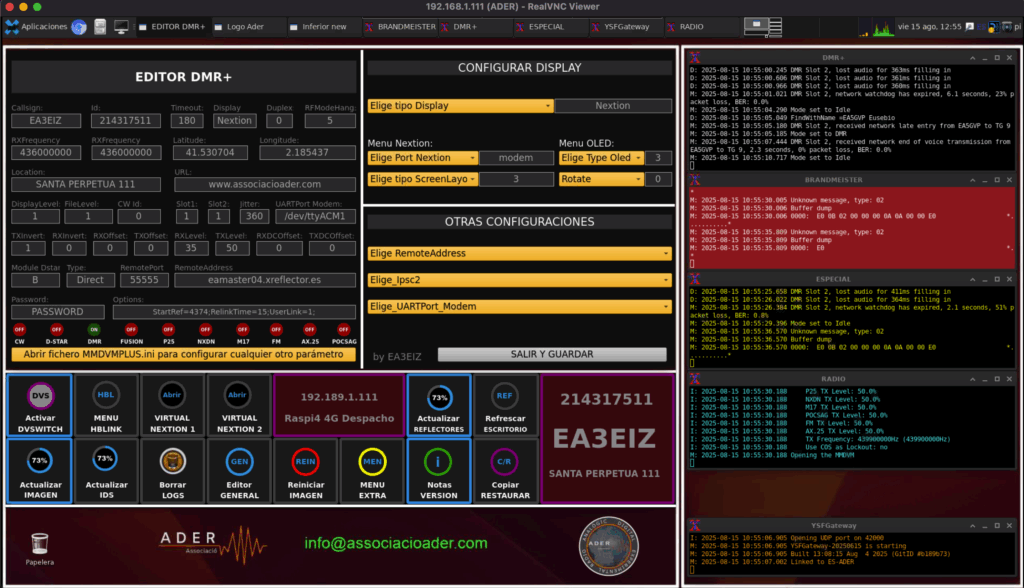Click Abrir fichero MMDVMPLUS.ini button
The height and width of the screenshot is (588, 1024).
tap(183, 354)
